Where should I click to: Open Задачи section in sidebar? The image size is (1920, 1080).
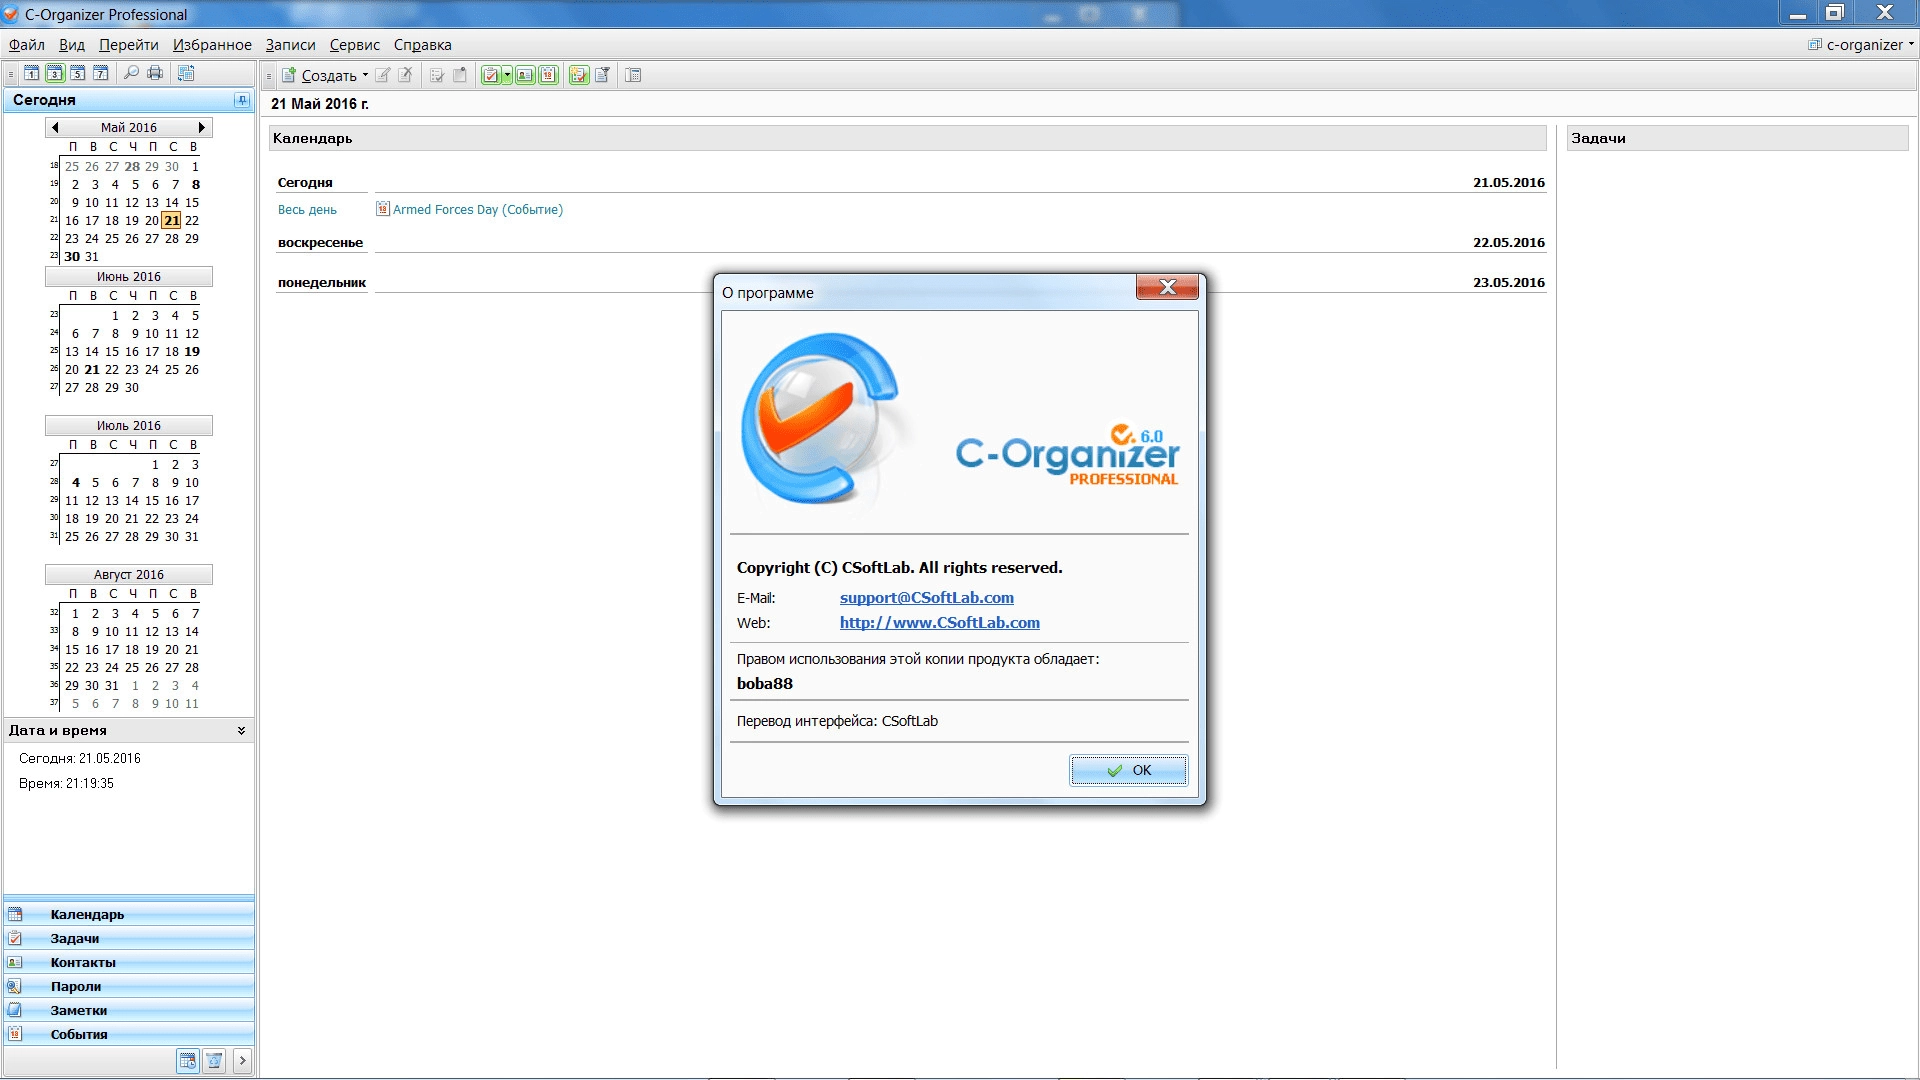pos(129,938)
